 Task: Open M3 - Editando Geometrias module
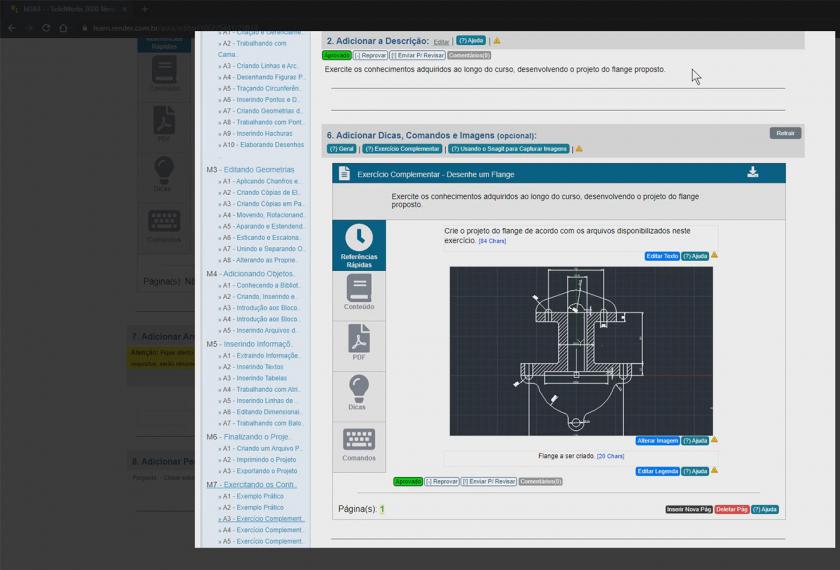pos(251,170)
